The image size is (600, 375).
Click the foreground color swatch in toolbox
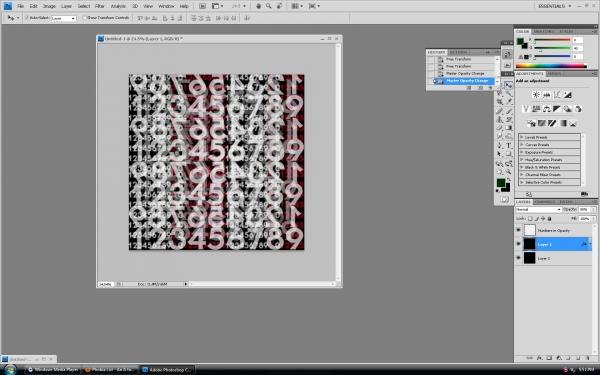pyautogui.click(x=501, y=183)
